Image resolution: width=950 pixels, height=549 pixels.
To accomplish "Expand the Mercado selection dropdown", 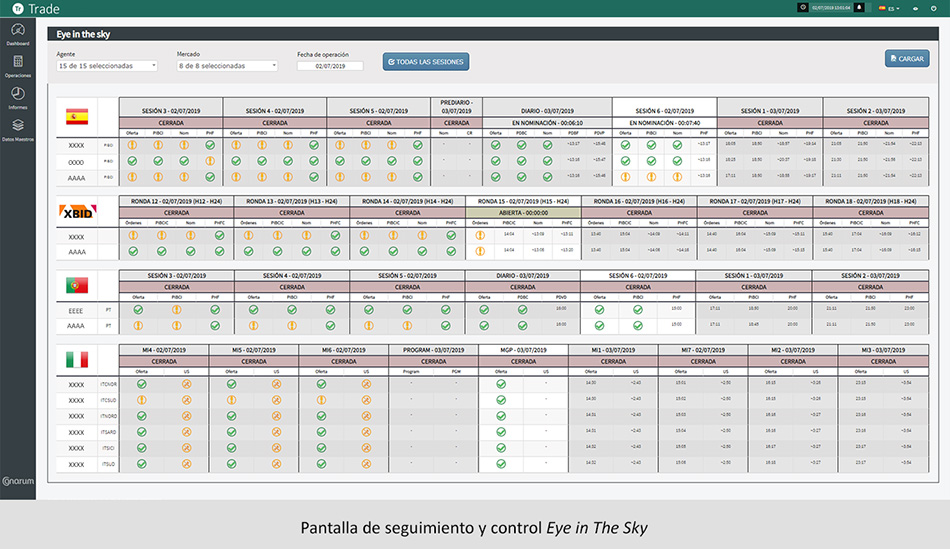I will (227, 66).
